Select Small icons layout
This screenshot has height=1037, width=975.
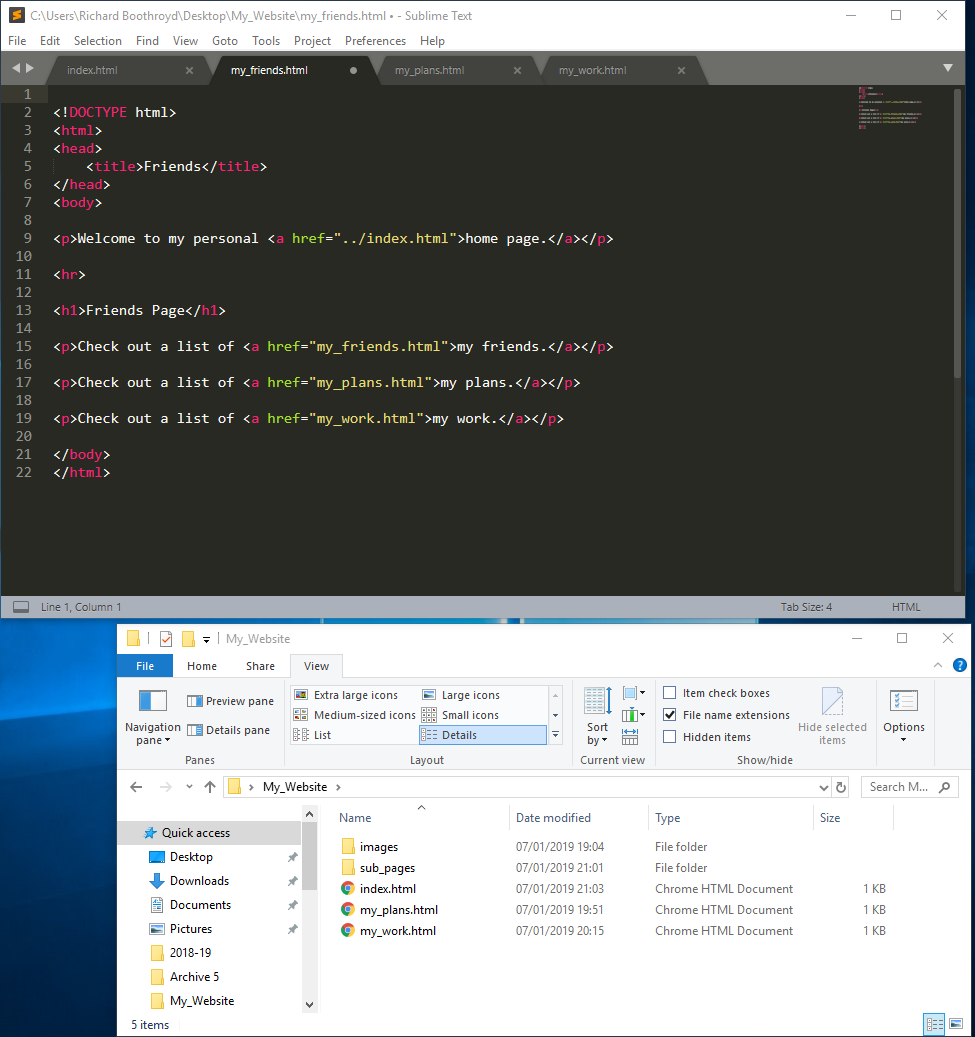(x=460, y=715)
